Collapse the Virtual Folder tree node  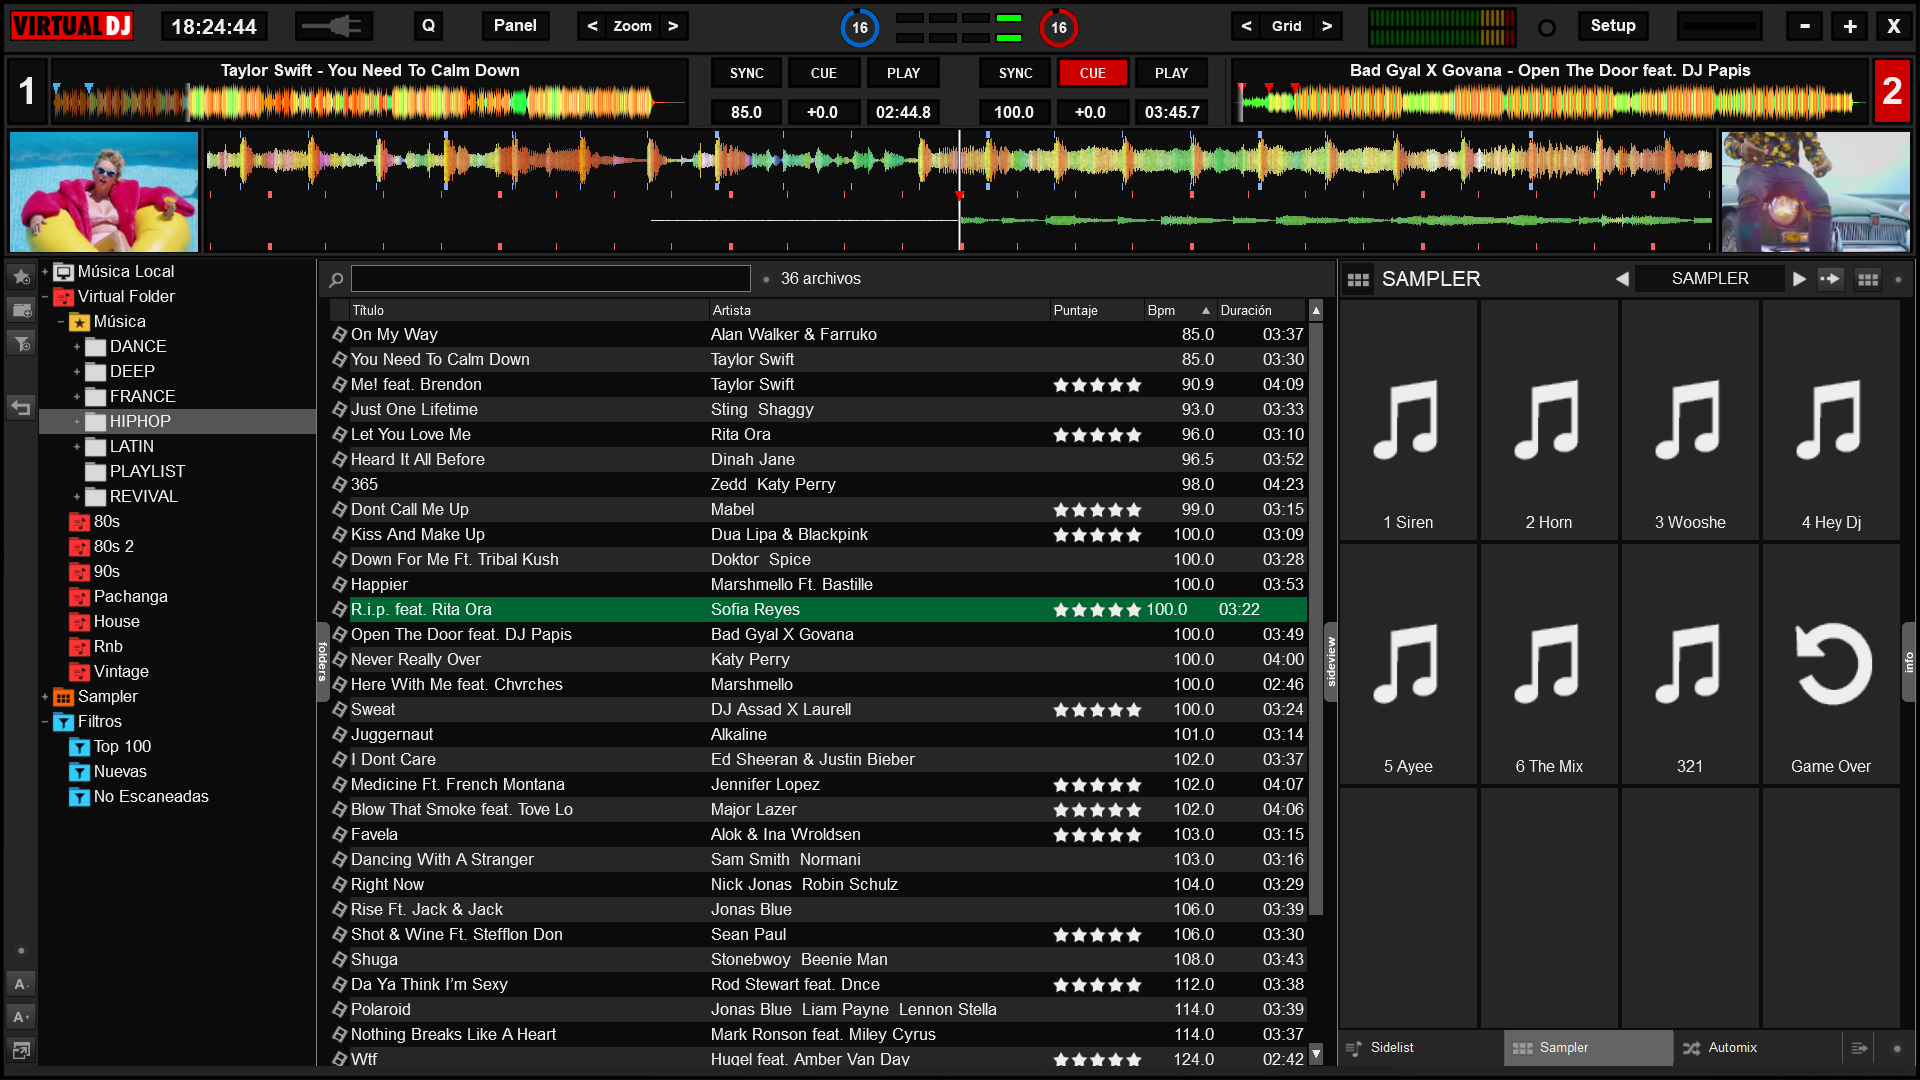[x=45, y=297]
